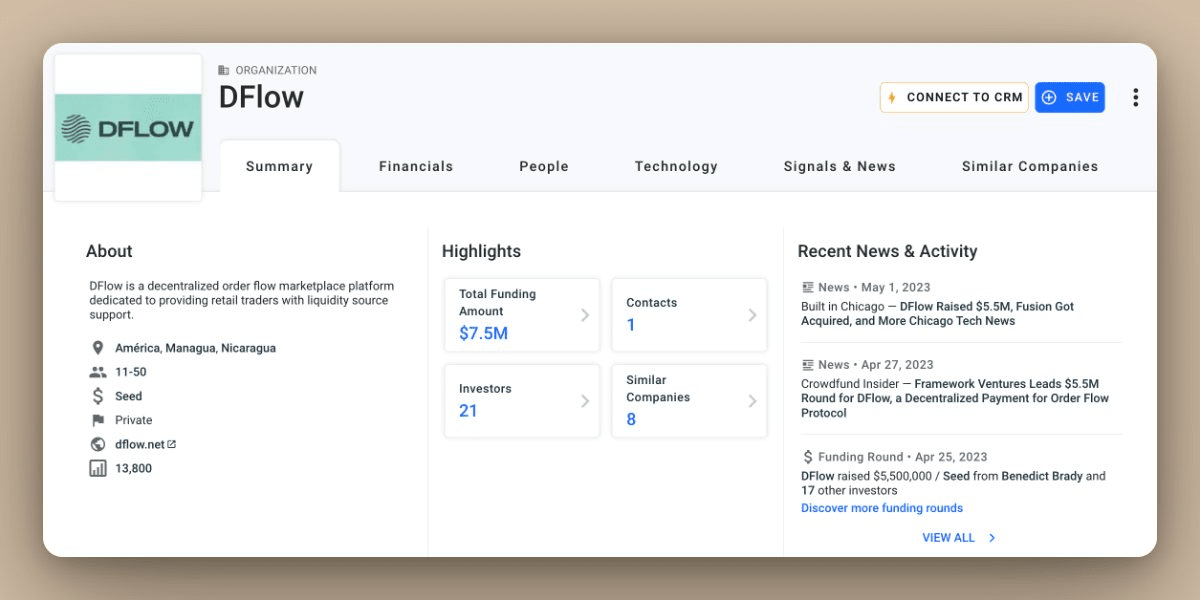Click the external link icon beside dflow.net
The height and width of the screenshot is (600, 1200).
click(172, 444)
